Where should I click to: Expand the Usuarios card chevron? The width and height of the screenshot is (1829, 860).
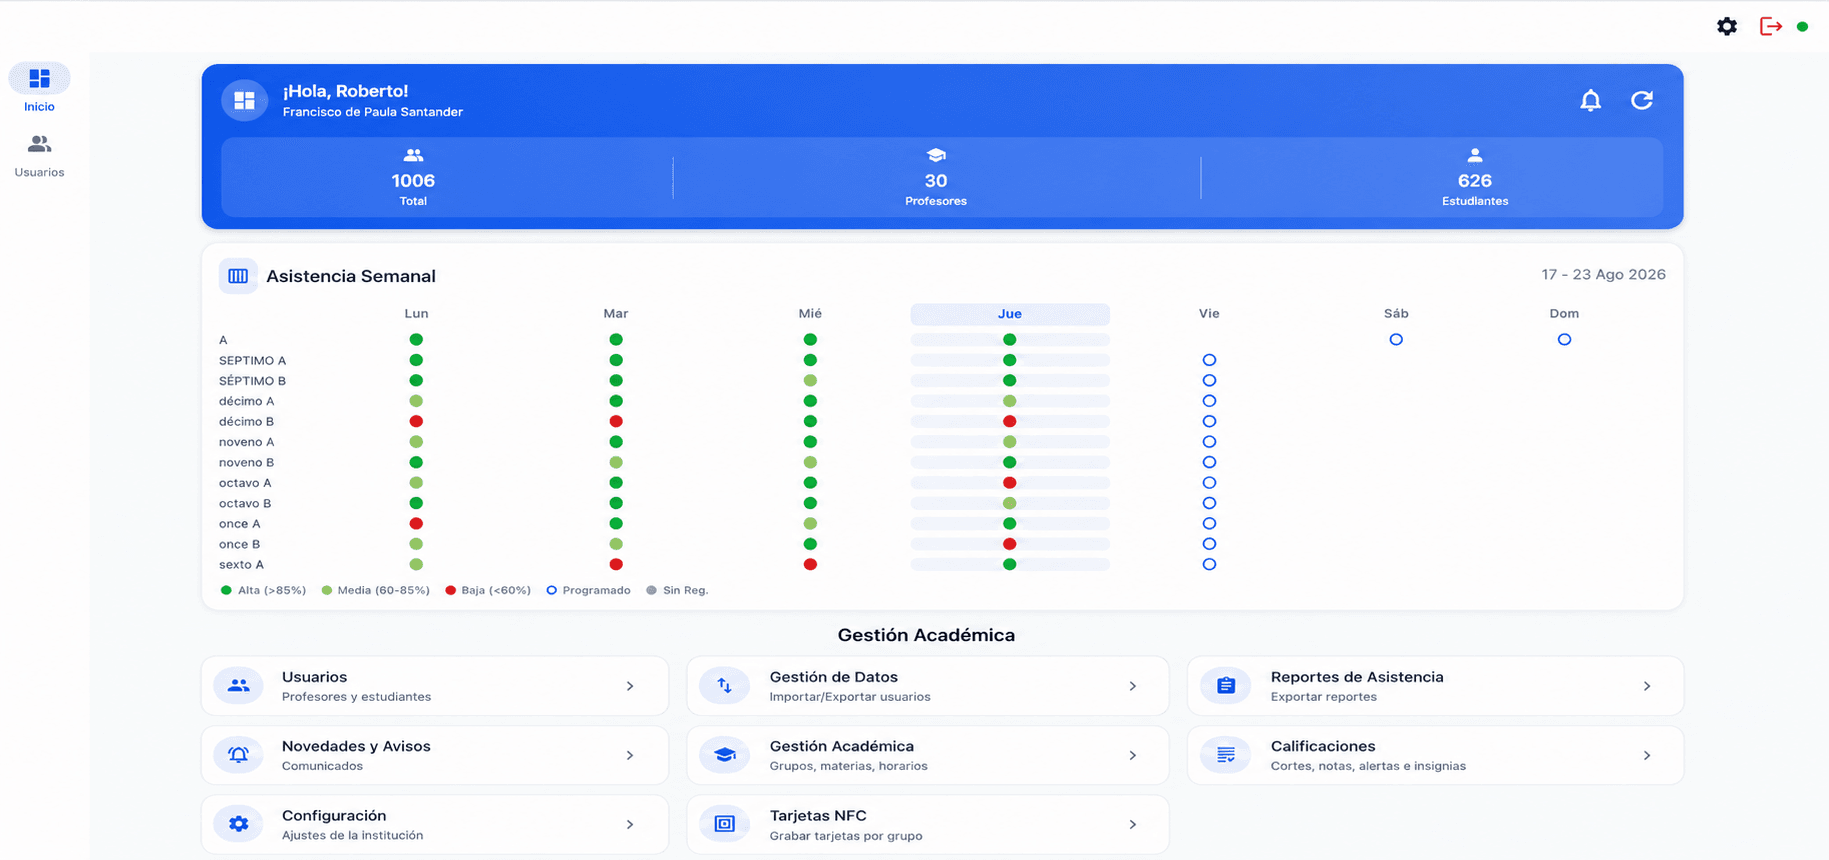(630, 686)
